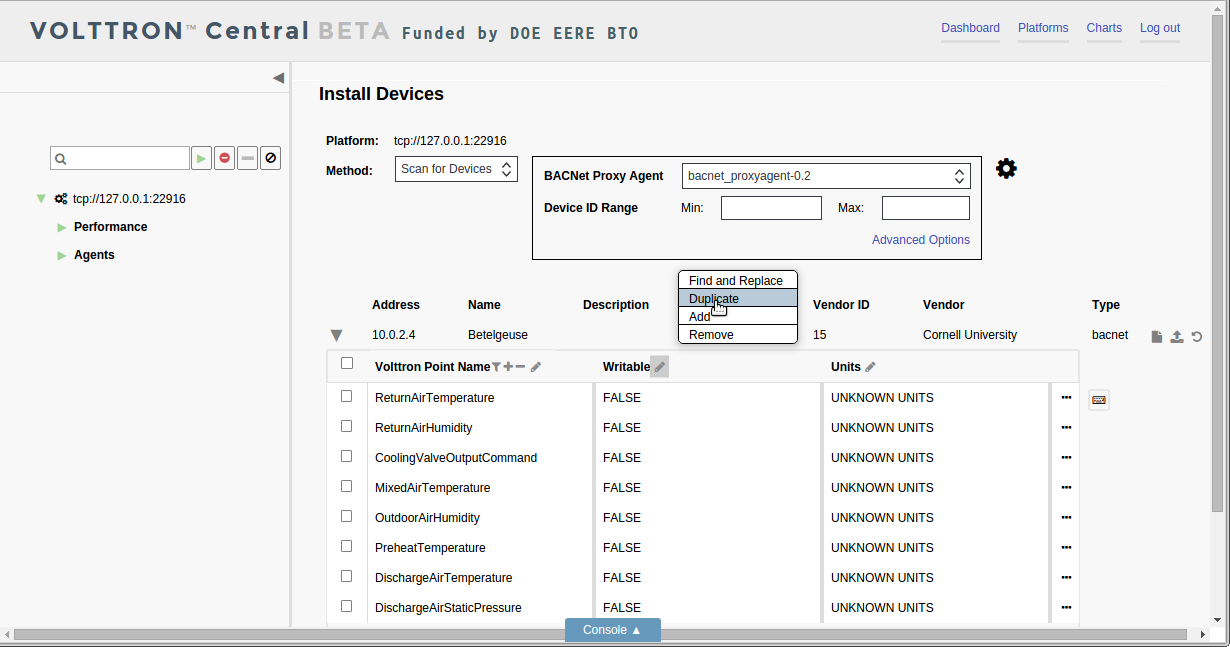This screenshot has width=1230, height=647.
Task: Check the CoolingValveOutputCommand row checkbox
Action: (x=347, y=456)
